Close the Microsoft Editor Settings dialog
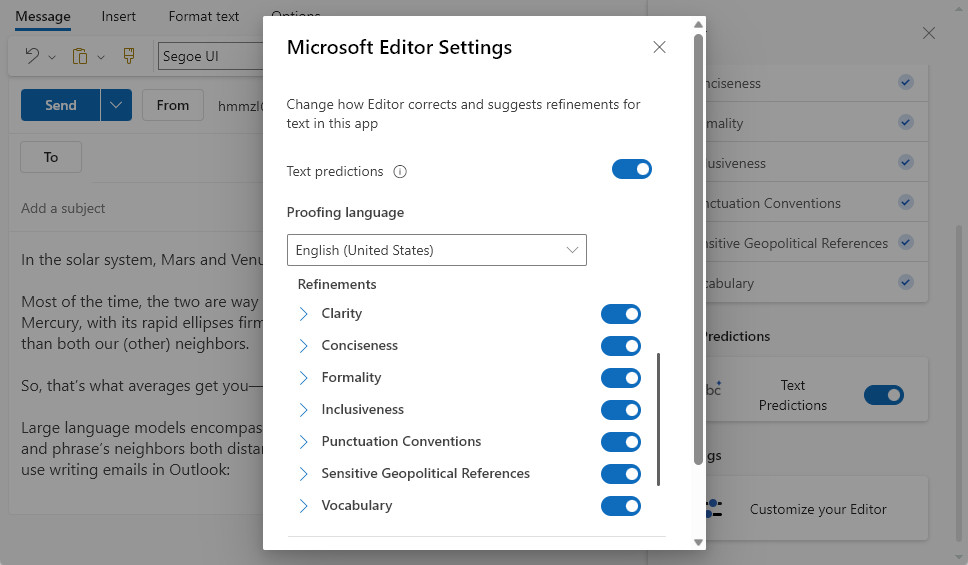 pos(659,47)
